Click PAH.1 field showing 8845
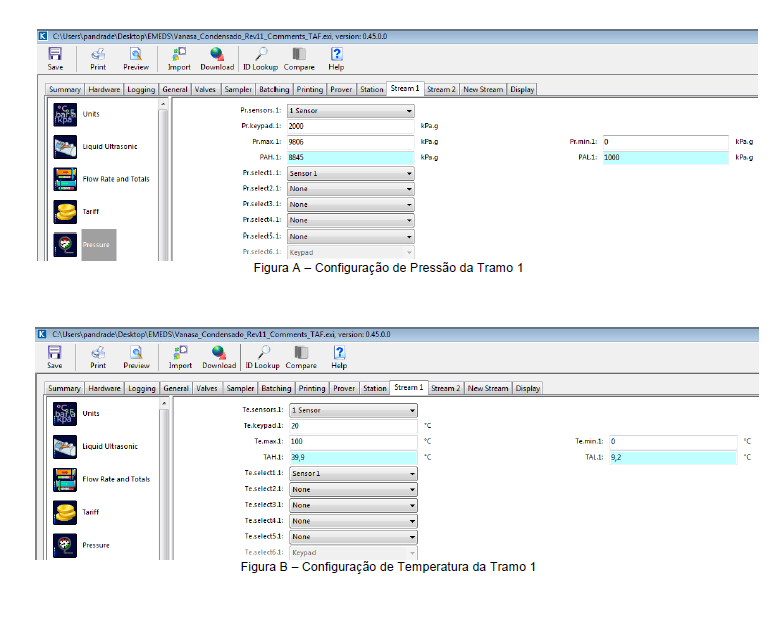 (350, 158)
